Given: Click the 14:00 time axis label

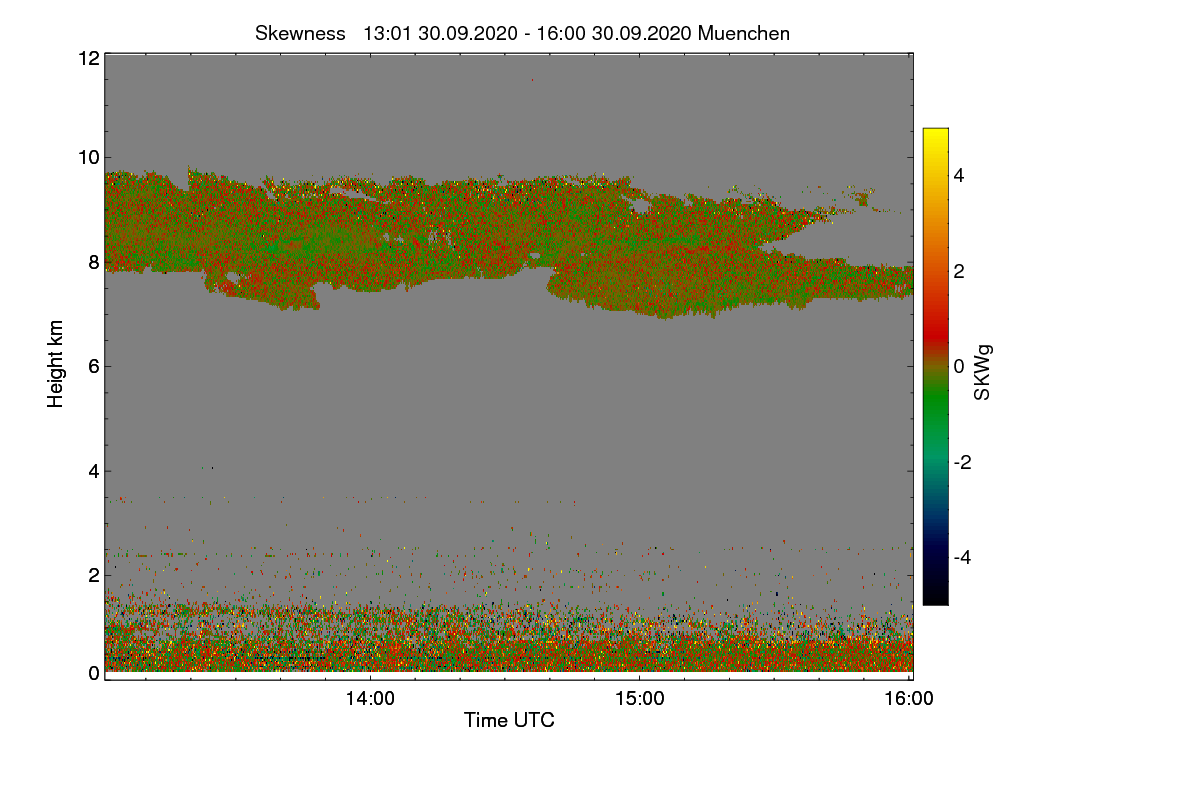Looking at the screenshot, I should [x=370, y=699].
